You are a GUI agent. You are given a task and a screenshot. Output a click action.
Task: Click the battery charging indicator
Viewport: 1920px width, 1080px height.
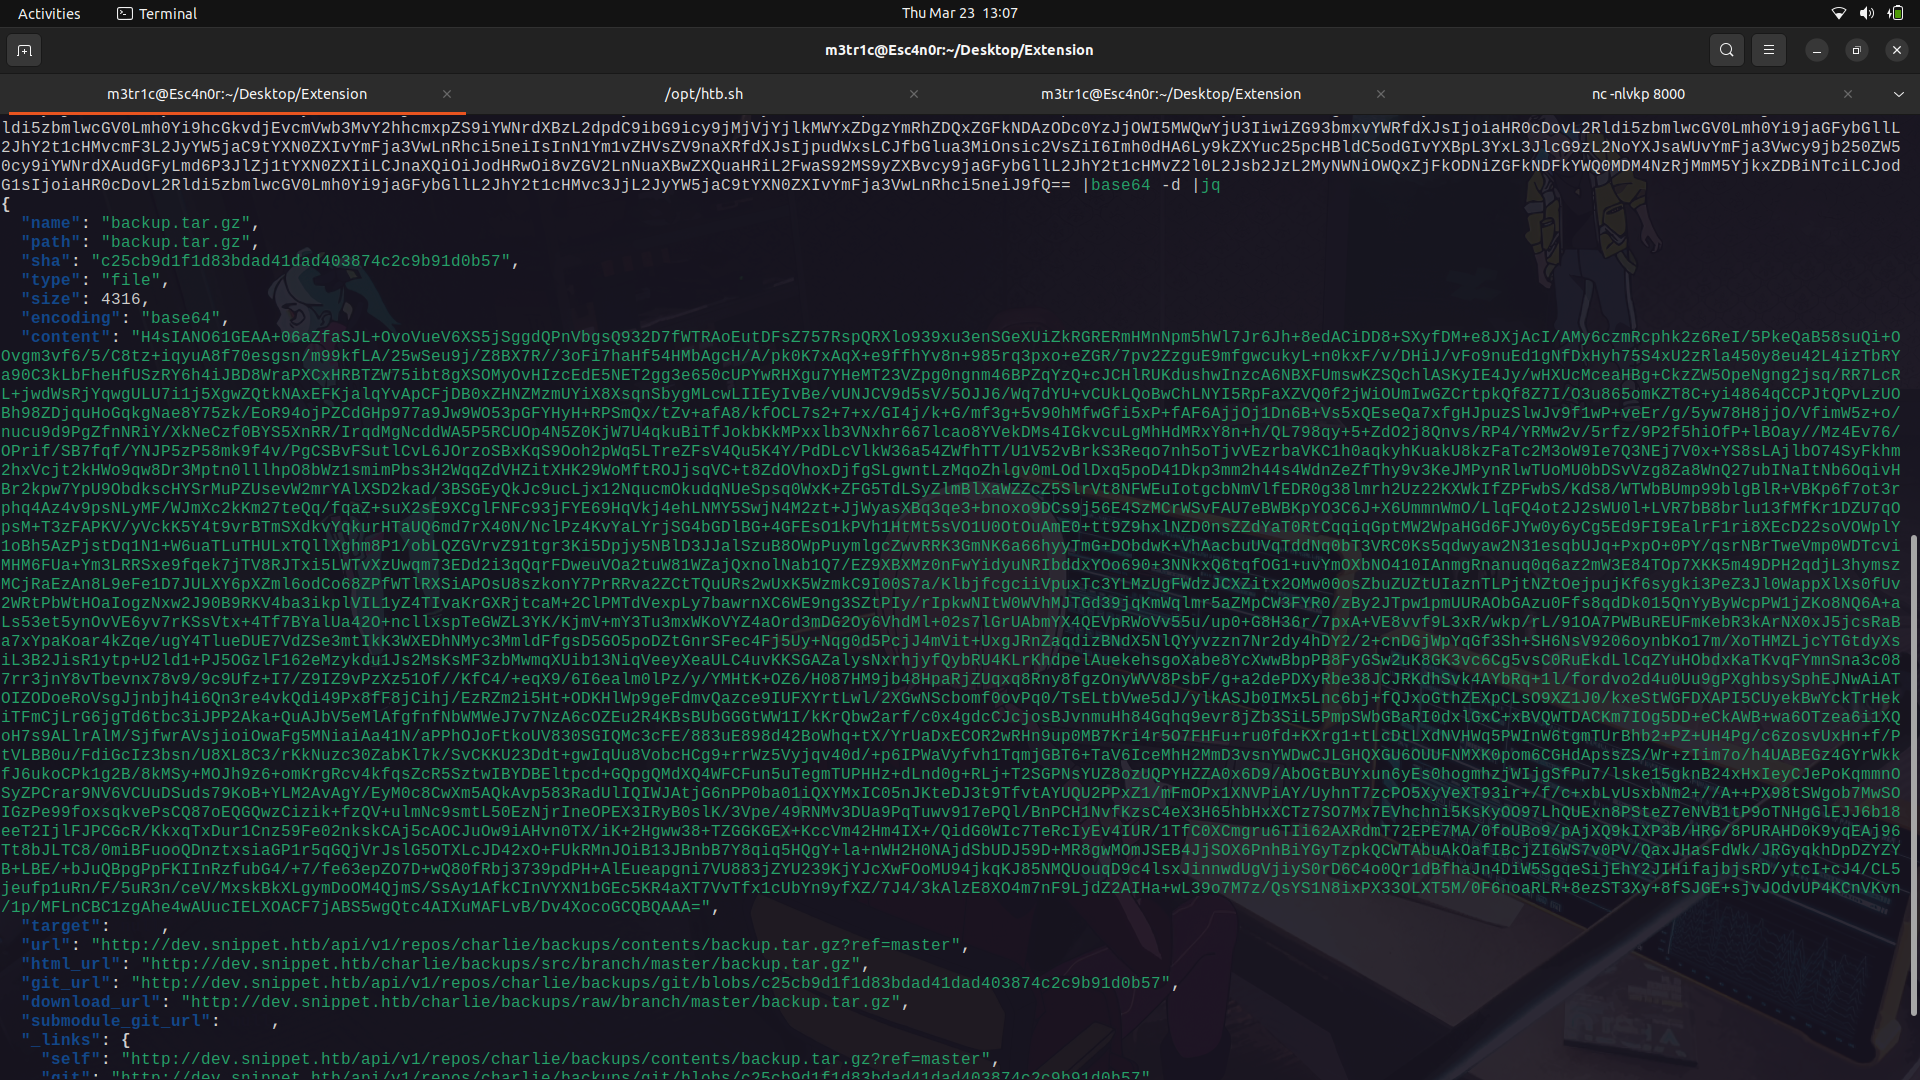click(x=1896, y=13)
